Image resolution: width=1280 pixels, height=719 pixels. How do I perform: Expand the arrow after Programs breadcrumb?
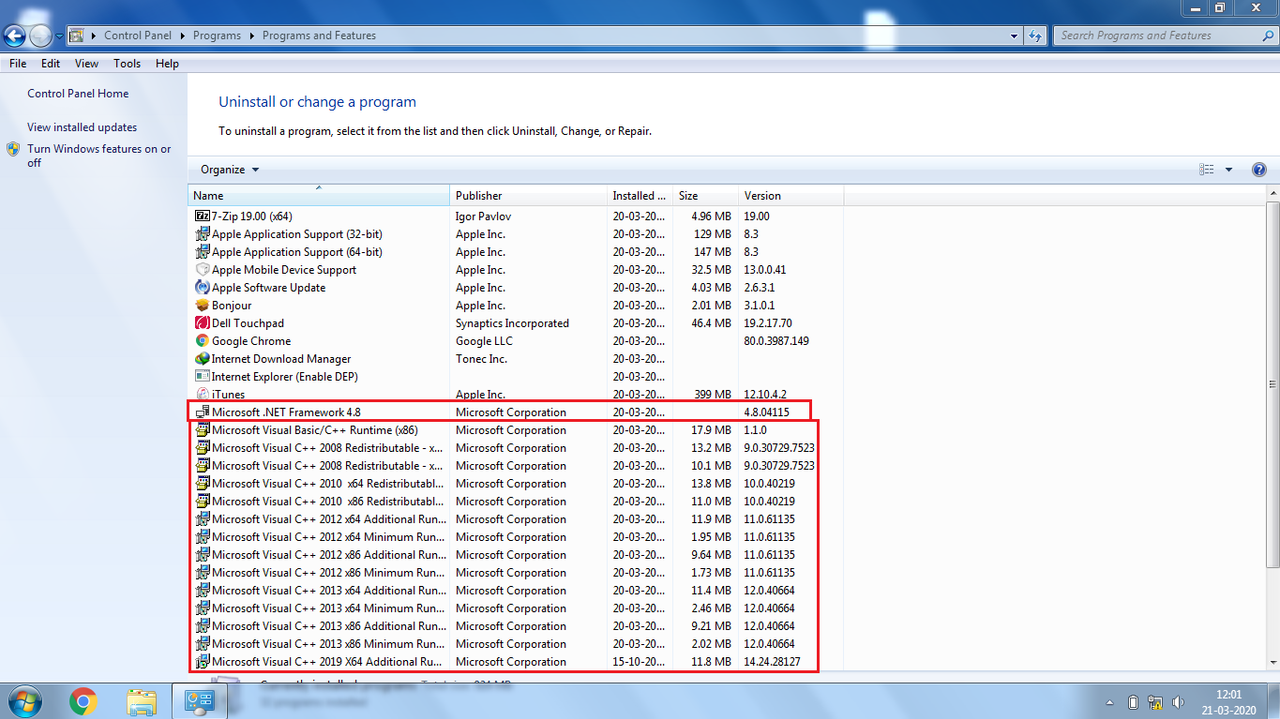pyautogui.click(x=252, y=36)
